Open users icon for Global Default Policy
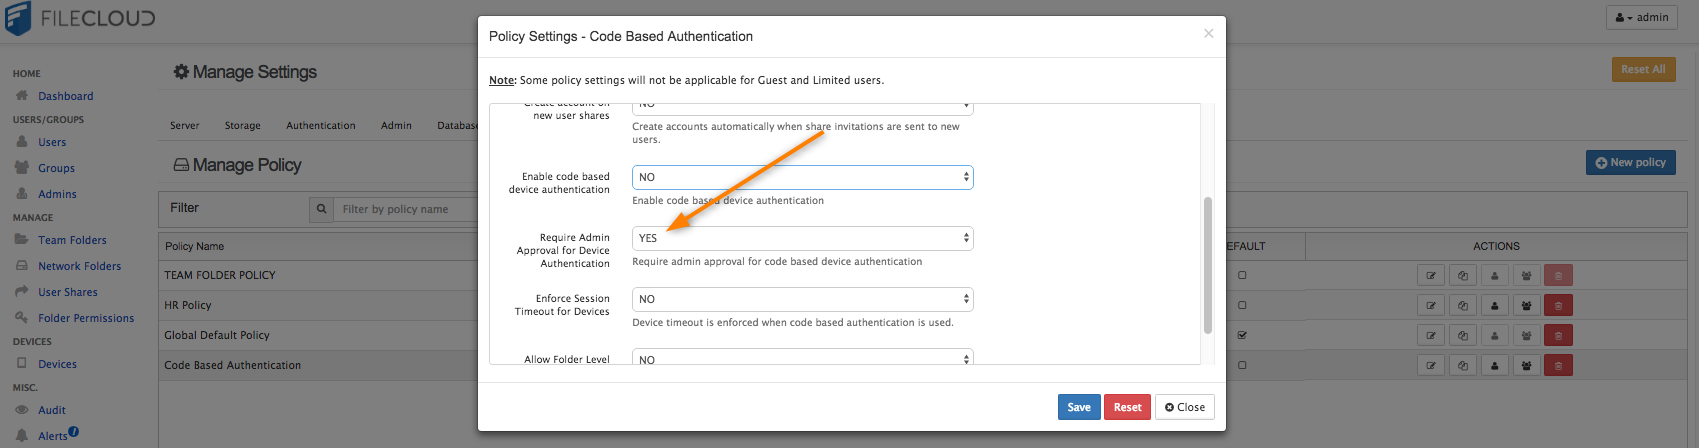 coord(1494,336)
